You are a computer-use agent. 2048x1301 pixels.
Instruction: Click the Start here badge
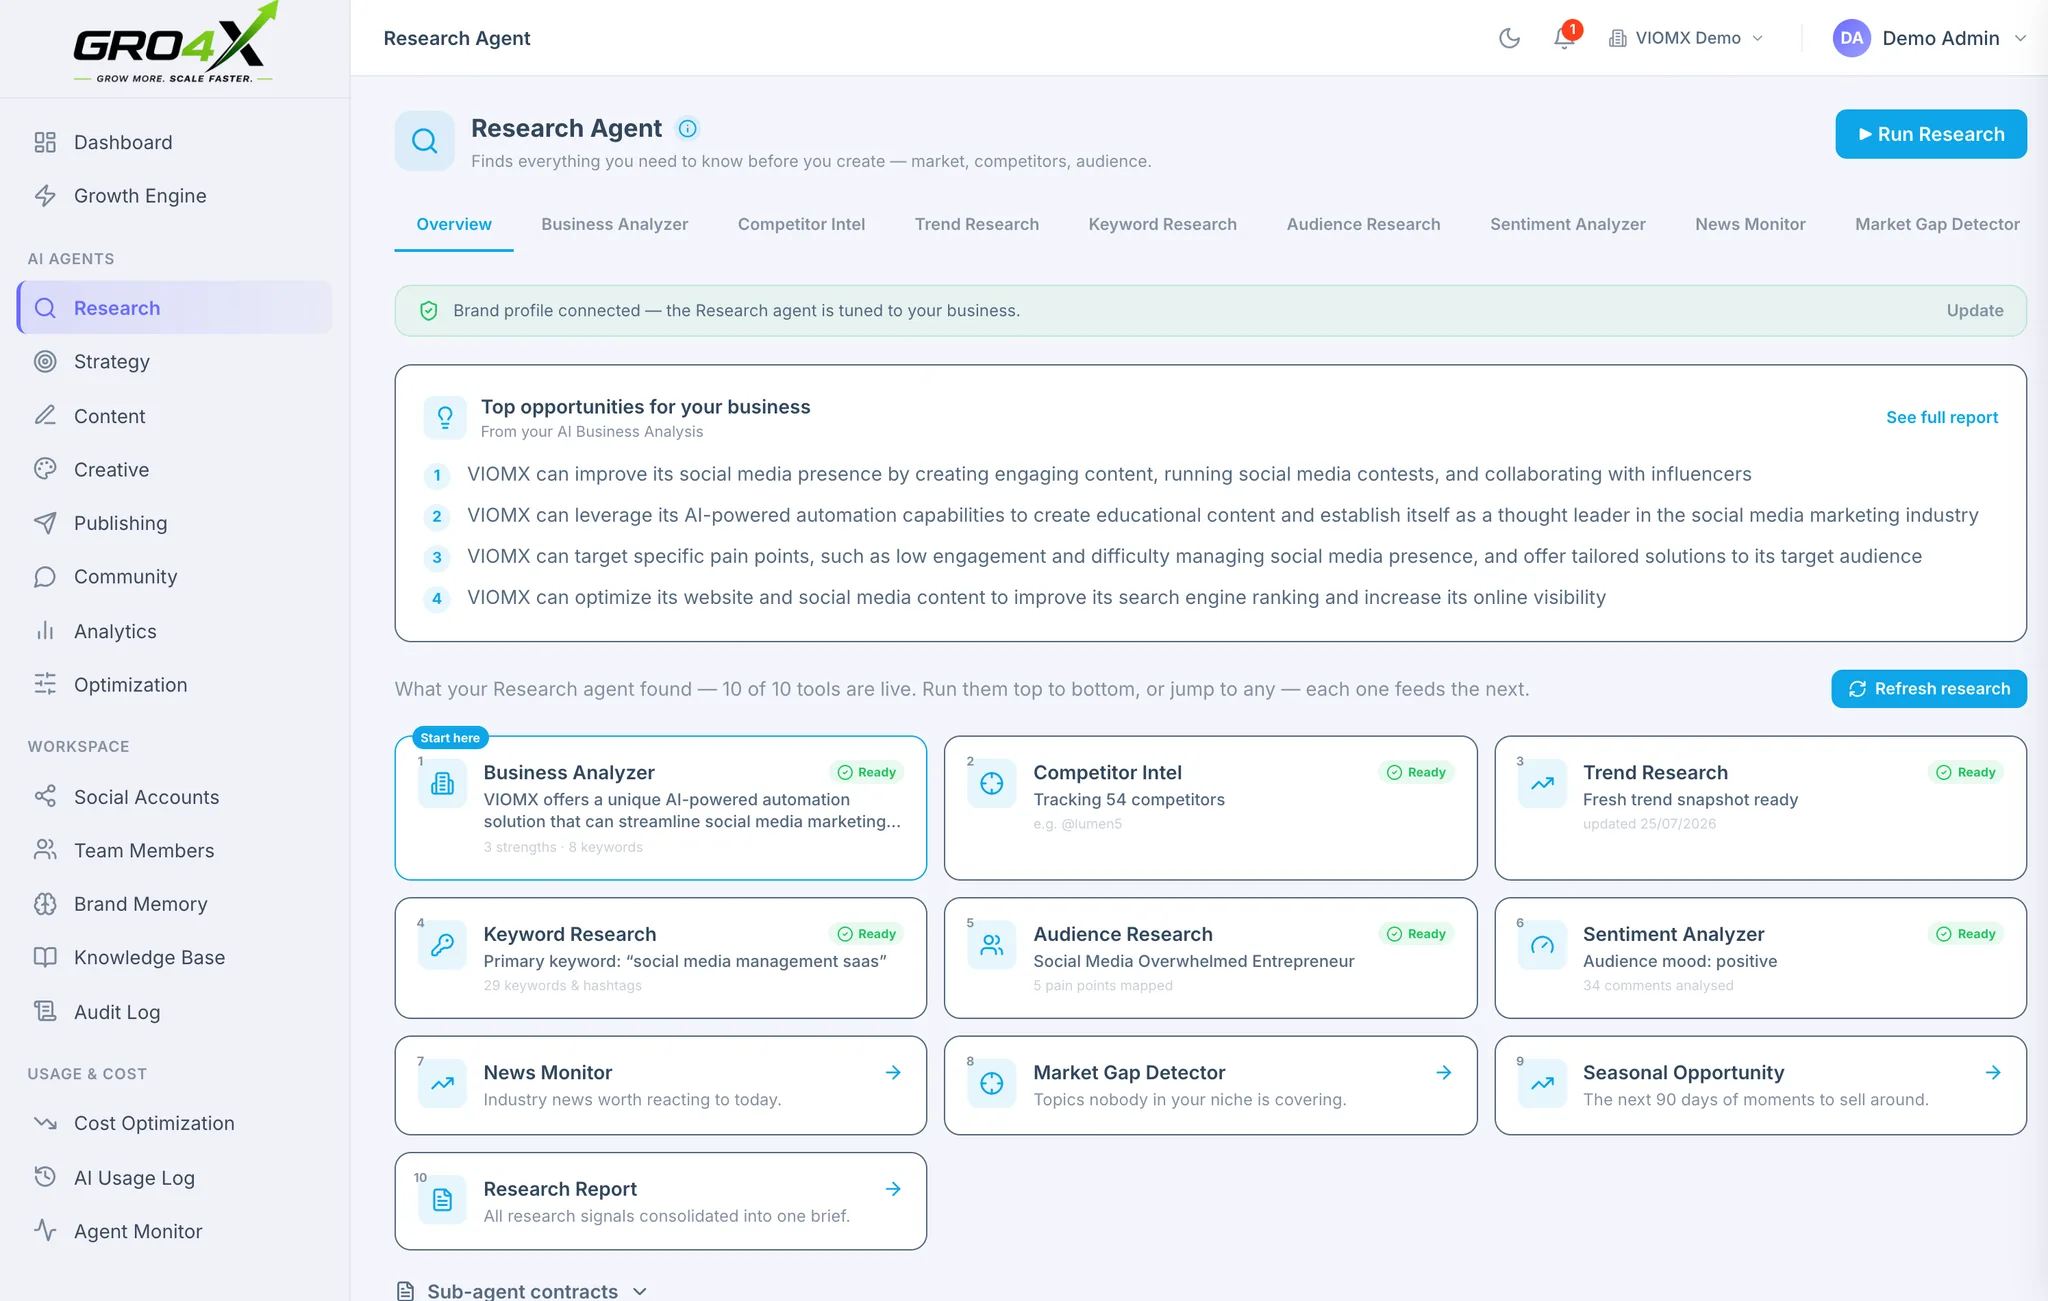point(450,738)
